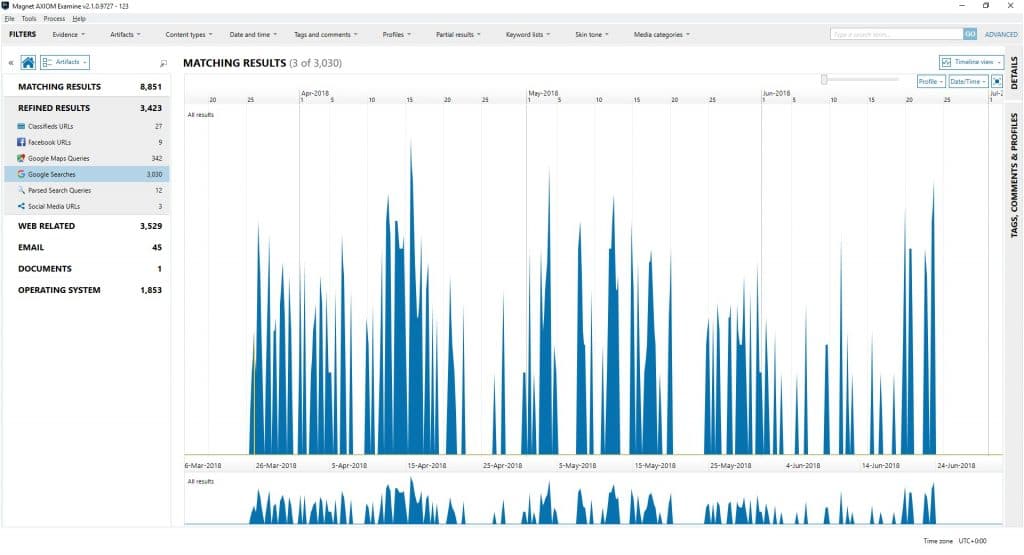Viewport: 1024px width, 555px height.
Task: Click the 'Classifieds URLs' label
Action: (50, 126)
